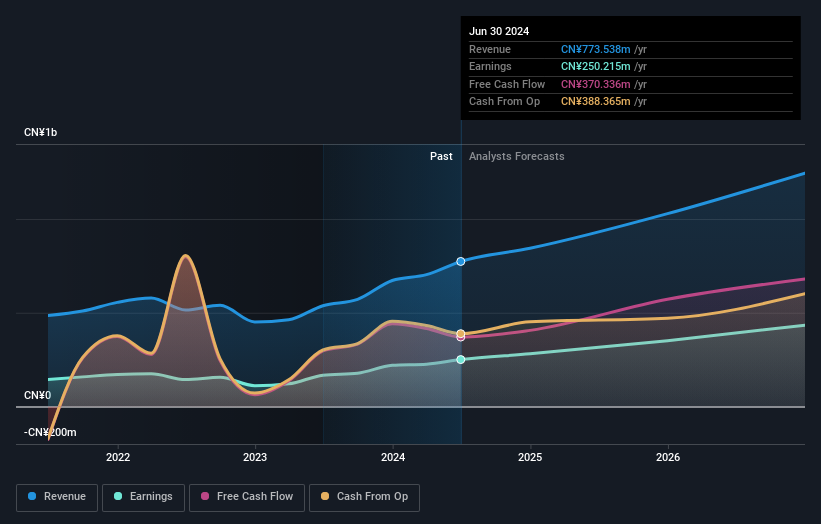Click the Free Cash Flow tooltip row label

(x=507, y=84)
